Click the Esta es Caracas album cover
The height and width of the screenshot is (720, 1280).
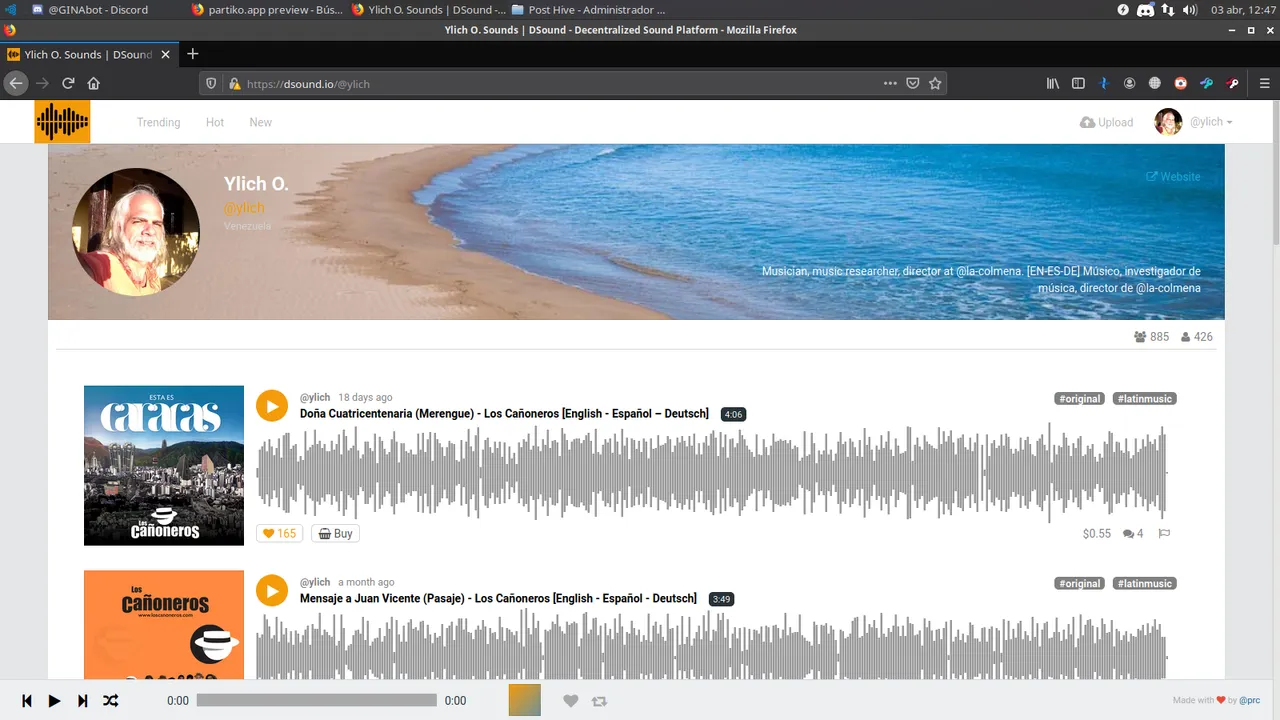164,465
